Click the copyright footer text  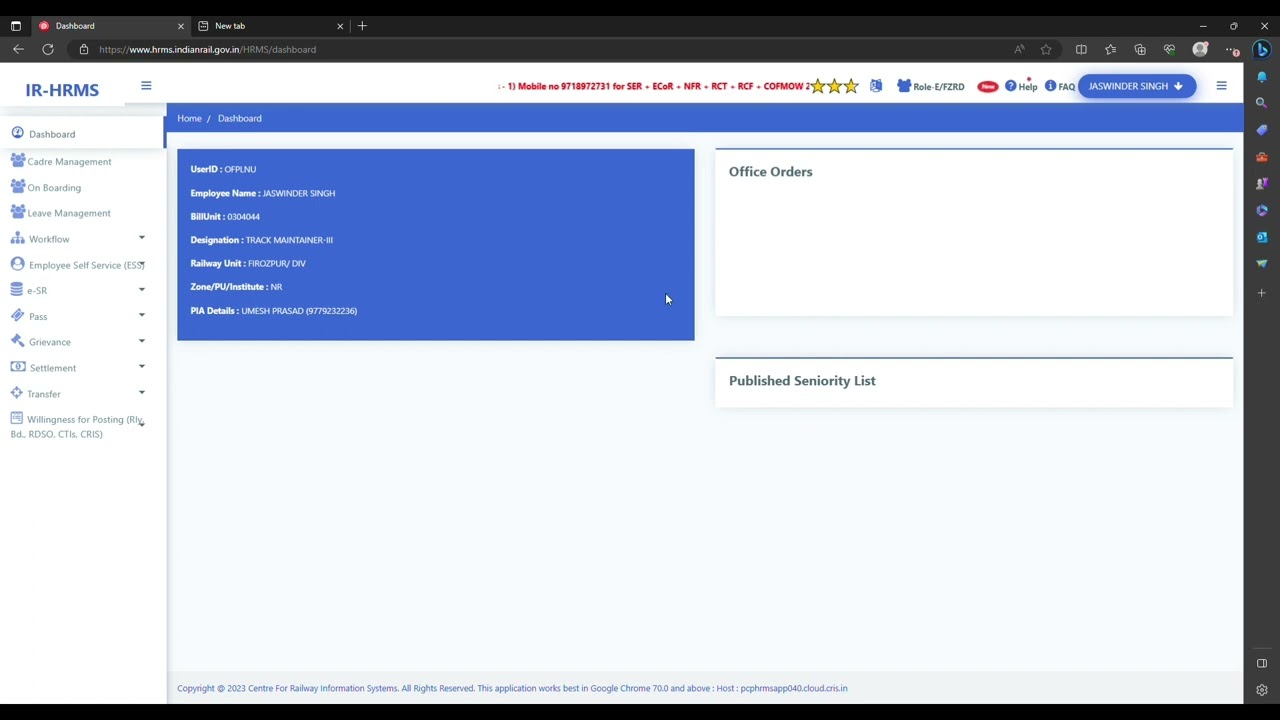point(512,688)
